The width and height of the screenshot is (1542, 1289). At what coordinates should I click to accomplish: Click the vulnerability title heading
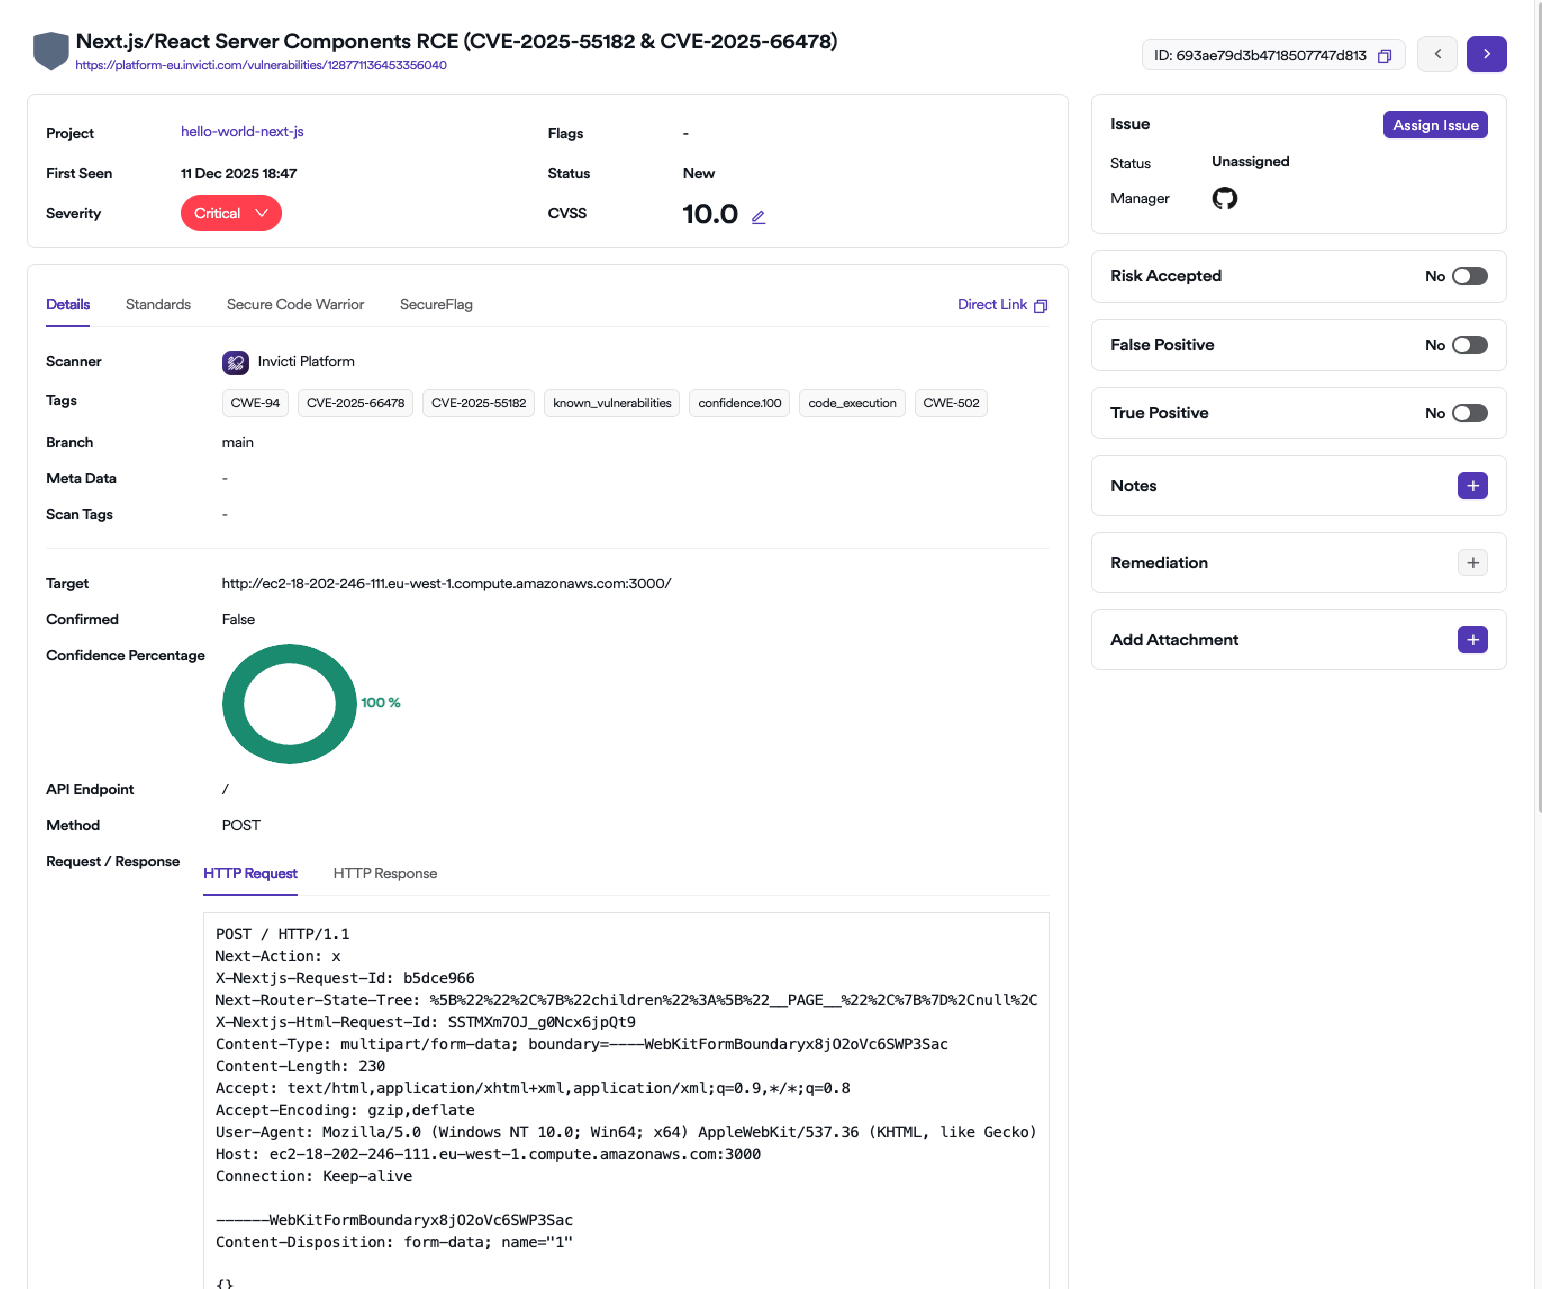[456, 41]
